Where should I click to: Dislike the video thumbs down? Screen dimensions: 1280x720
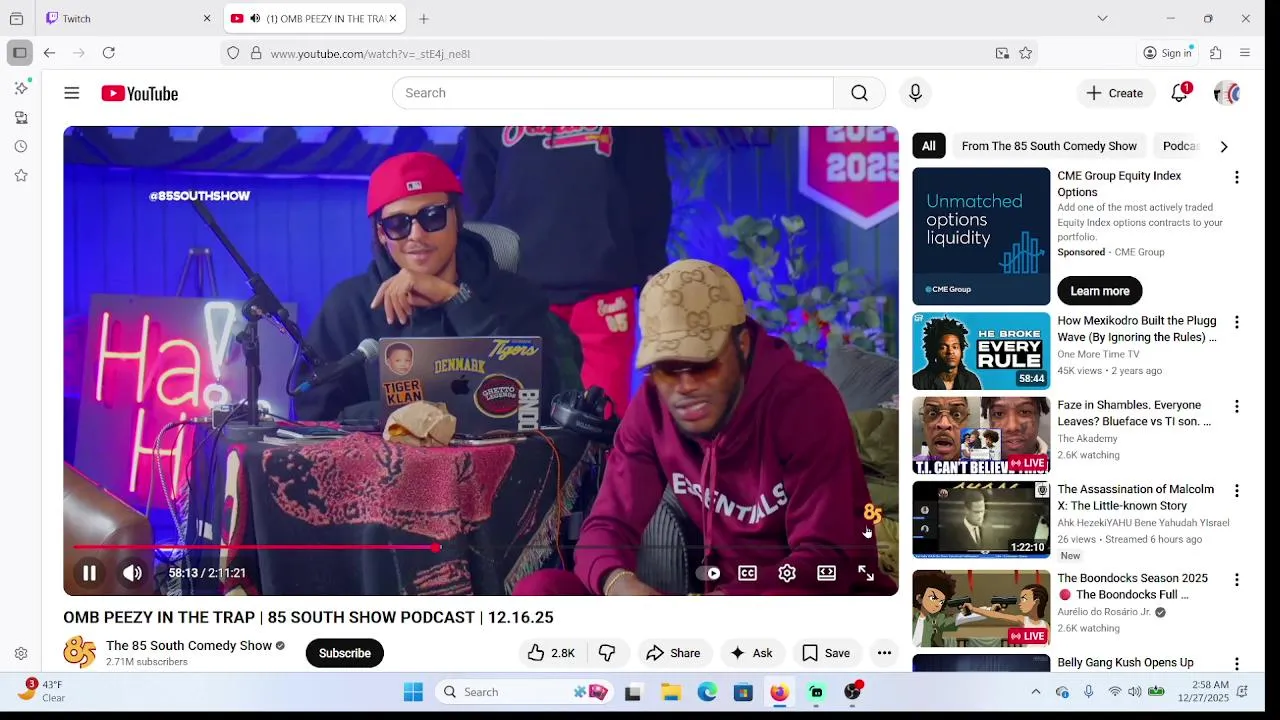pyautogui.click(x=607, y=653)
